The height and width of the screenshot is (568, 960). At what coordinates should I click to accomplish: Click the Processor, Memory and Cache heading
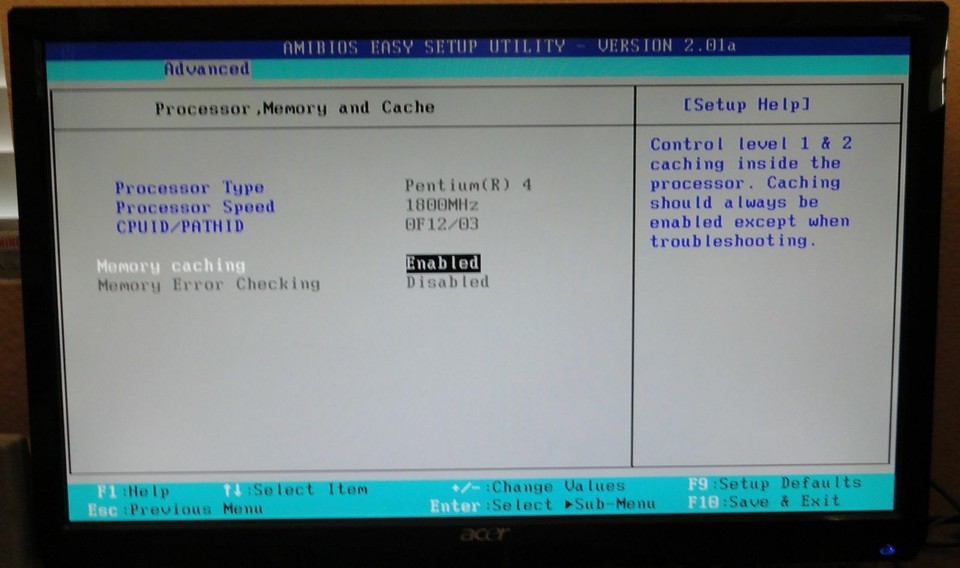point(294,107)
